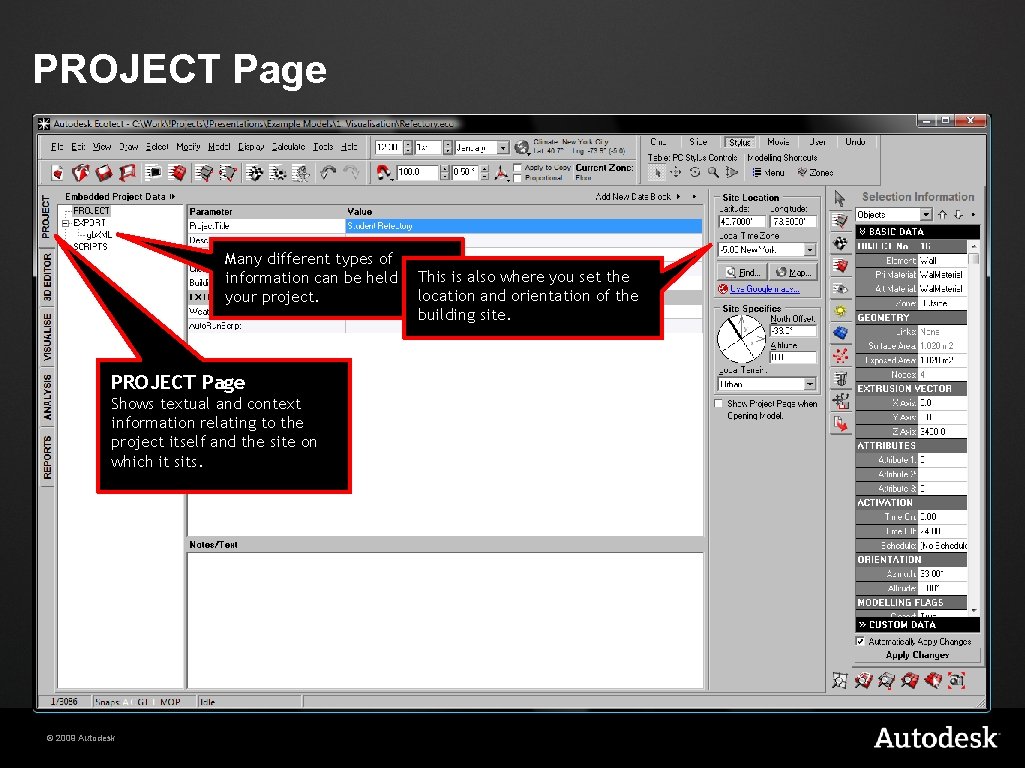Toggle the Apply to Copy checkbox

(517, 167)
